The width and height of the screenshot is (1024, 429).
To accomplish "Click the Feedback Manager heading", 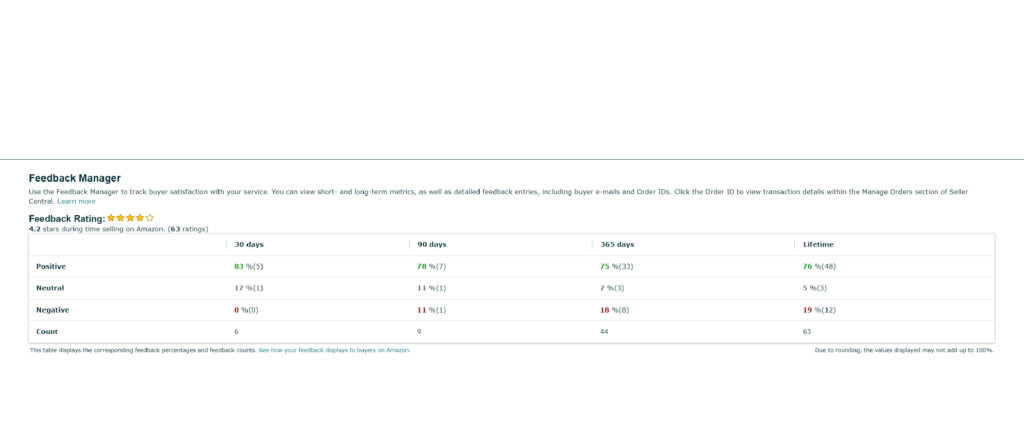I will [75, 178].
